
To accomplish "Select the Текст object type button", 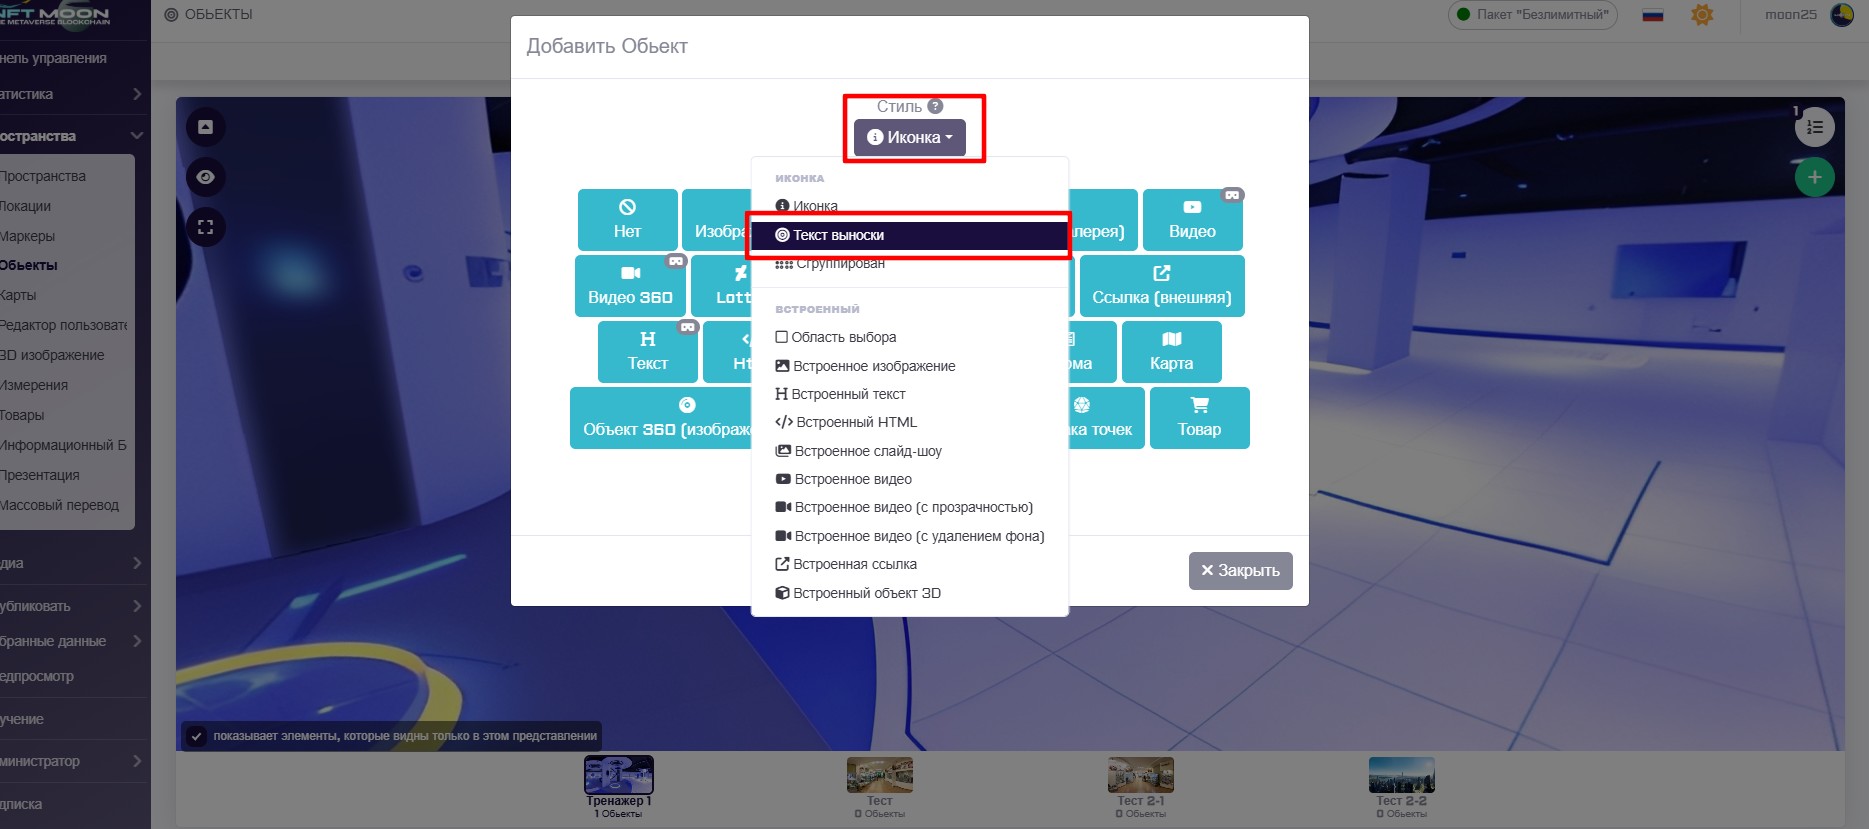I will 648,352.
